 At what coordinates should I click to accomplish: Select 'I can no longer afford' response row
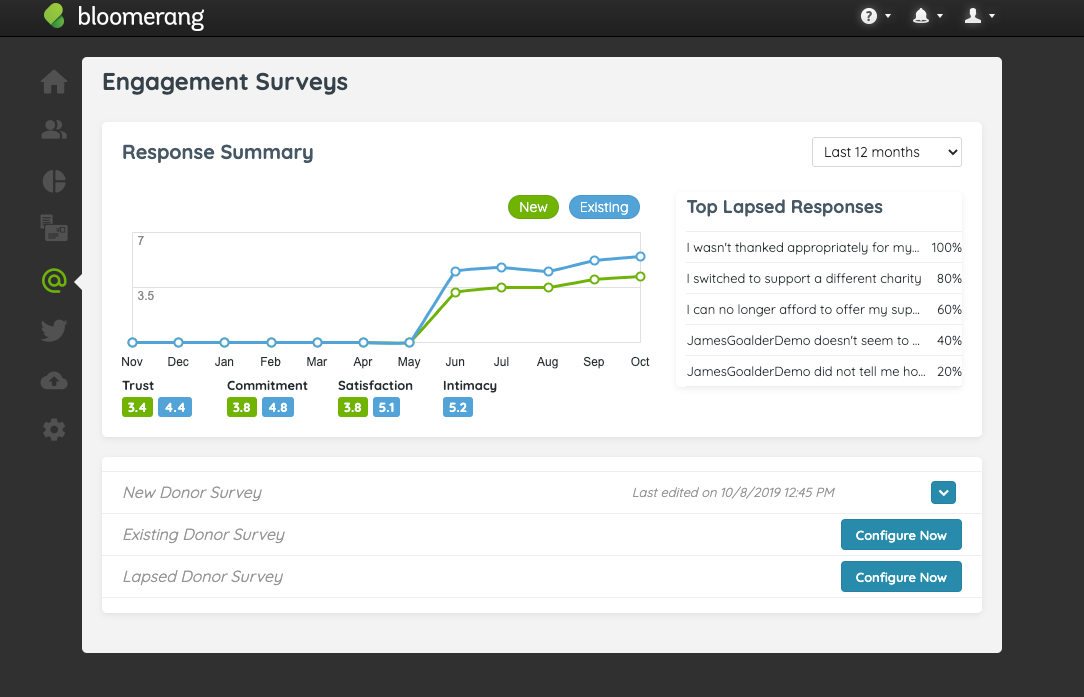824,309
